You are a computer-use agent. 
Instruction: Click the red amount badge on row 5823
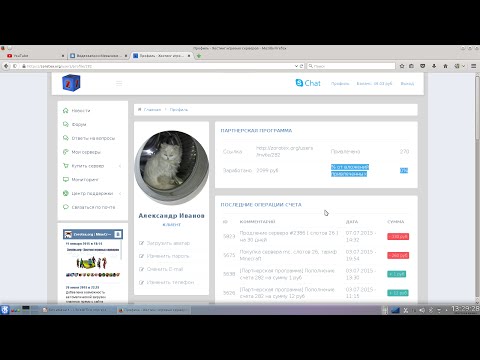tap(398, 236)
